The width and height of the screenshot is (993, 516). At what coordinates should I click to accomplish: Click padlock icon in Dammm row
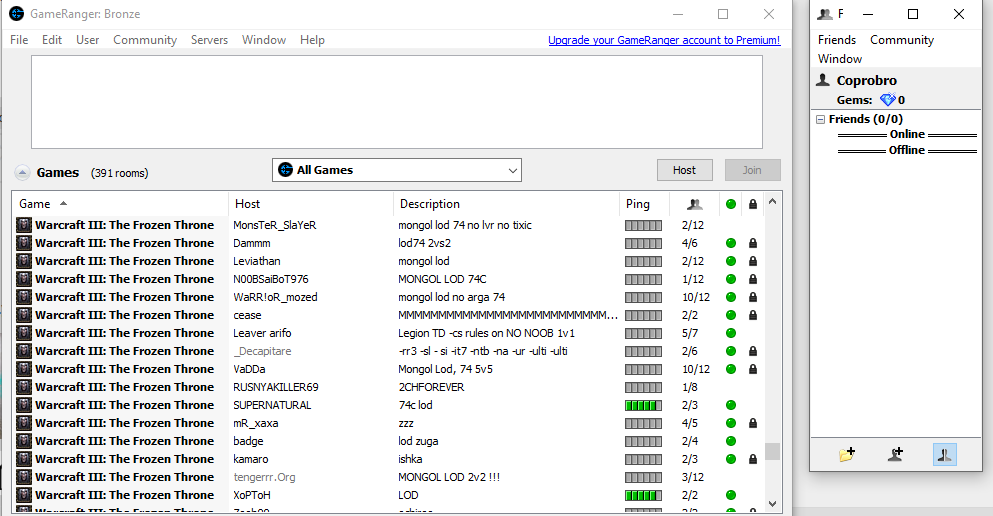tap(753, 243)
